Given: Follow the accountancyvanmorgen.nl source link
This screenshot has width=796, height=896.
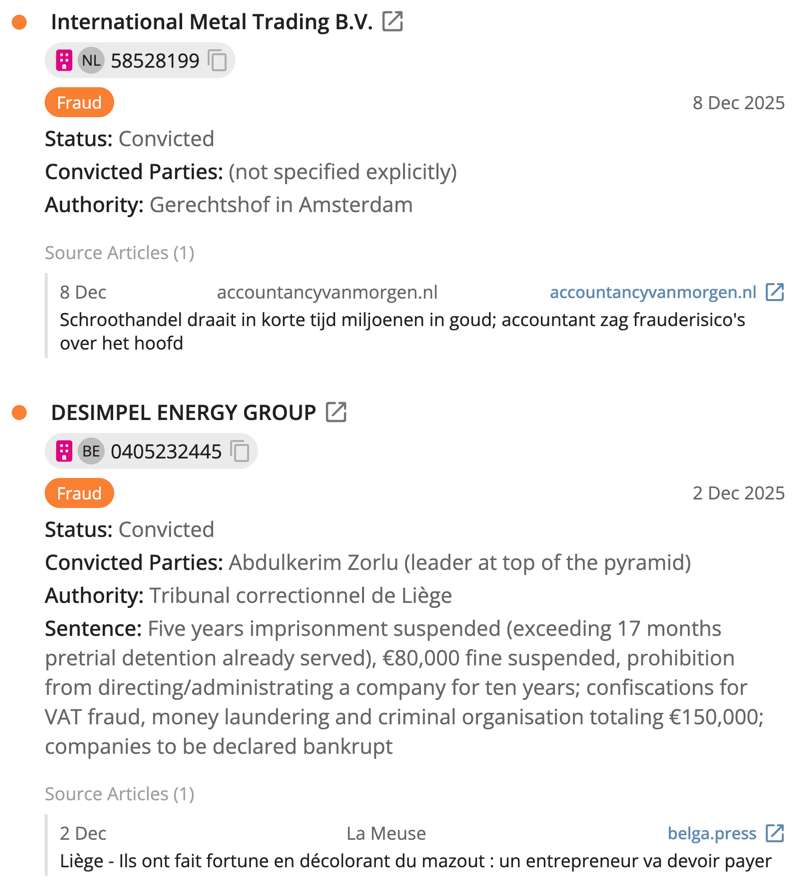Looking at the screenshot, I should tap(653, 292).
